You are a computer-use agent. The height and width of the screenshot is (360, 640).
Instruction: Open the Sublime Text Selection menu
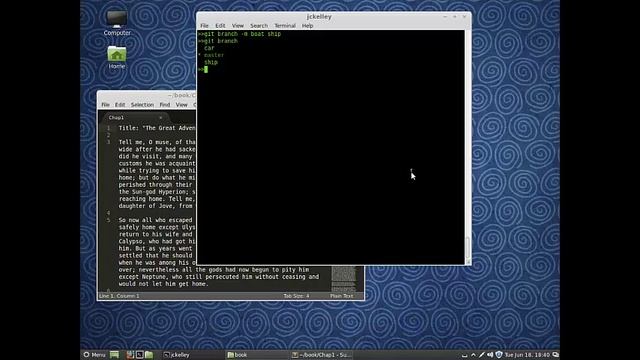[x=142, y=104]
